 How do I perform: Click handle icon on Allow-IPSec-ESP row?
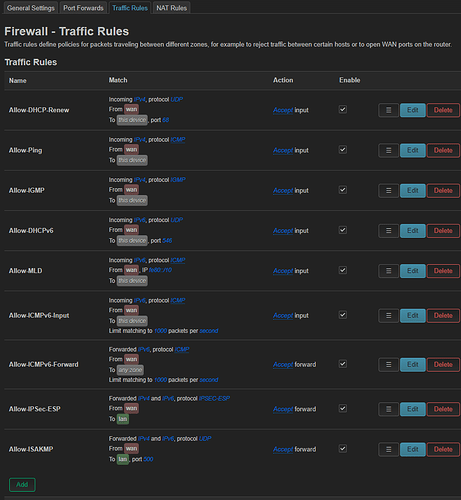click(388, 409)
